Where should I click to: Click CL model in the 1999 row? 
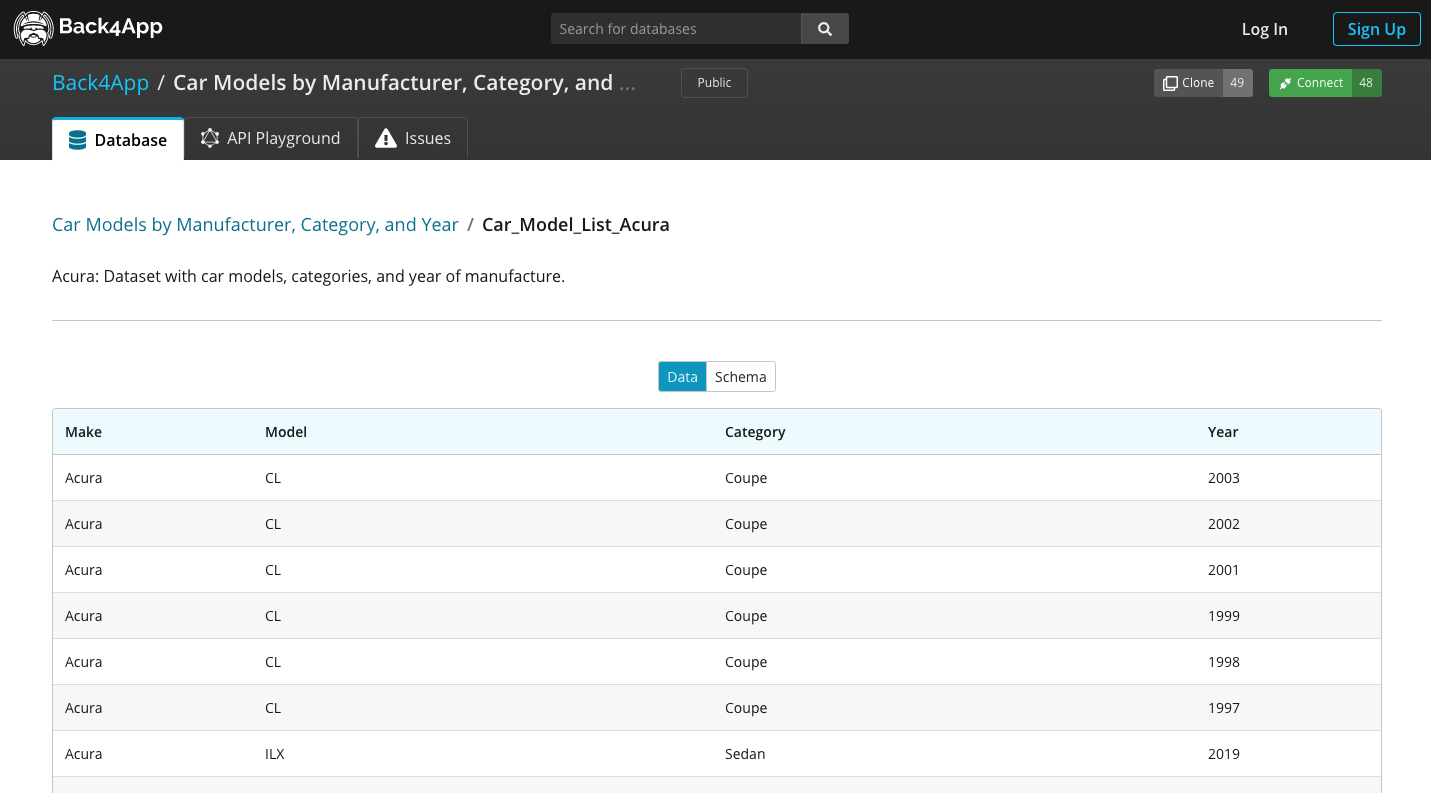[x=273, y=616]
